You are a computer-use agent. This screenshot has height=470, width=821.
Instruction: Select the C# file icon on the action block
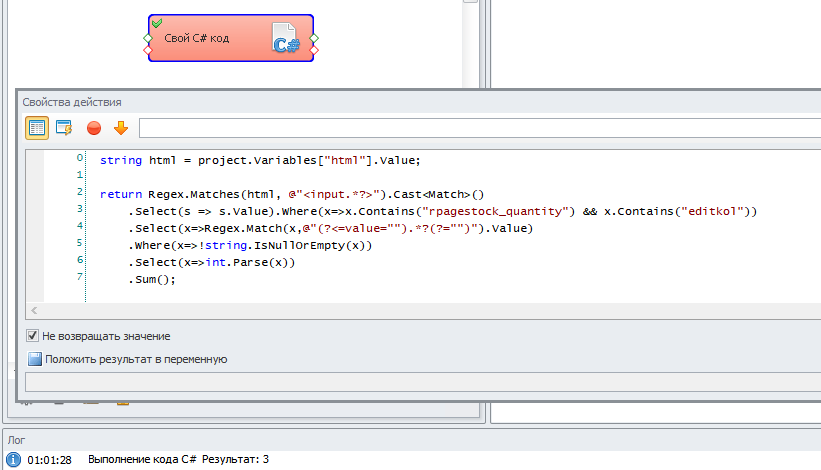click(x=285, y=38)
